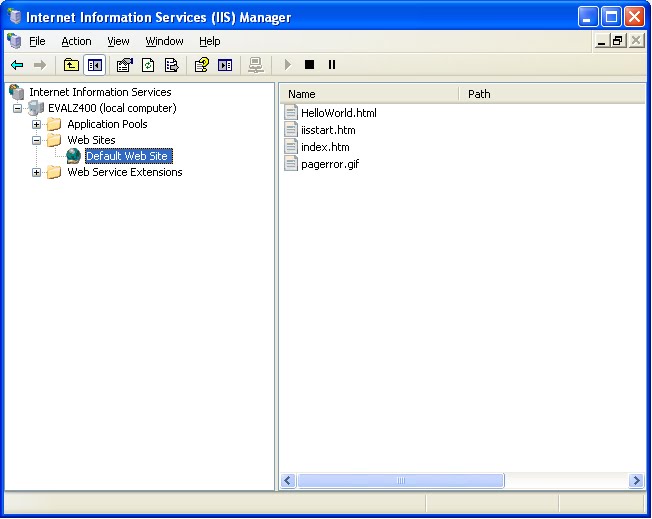Viewport: 652px width, 519px height.
Task: Expand the Web Service Extensions node
Action: point(37,172)
